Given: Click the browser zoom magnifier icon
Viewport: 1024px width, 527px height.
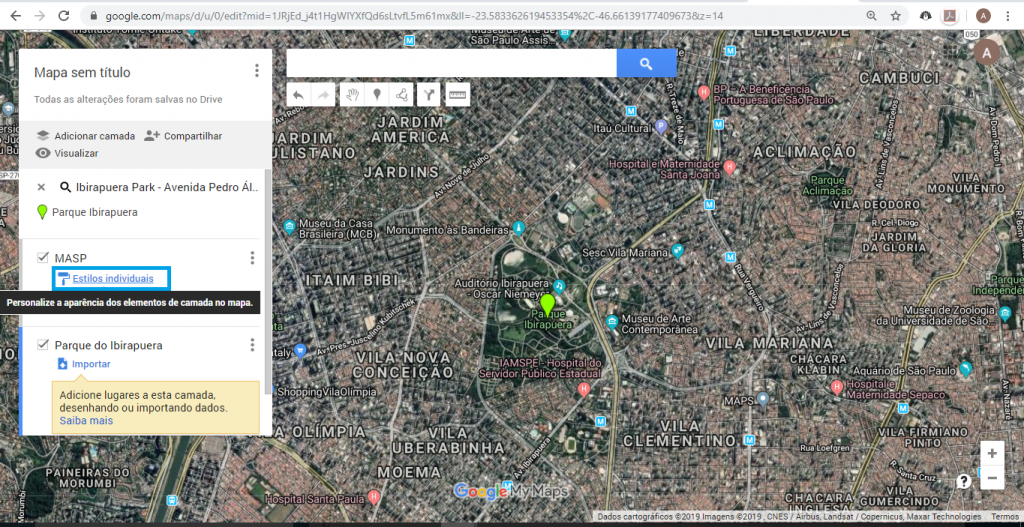Looking at the screenshot, I should [x=871, y=16].
